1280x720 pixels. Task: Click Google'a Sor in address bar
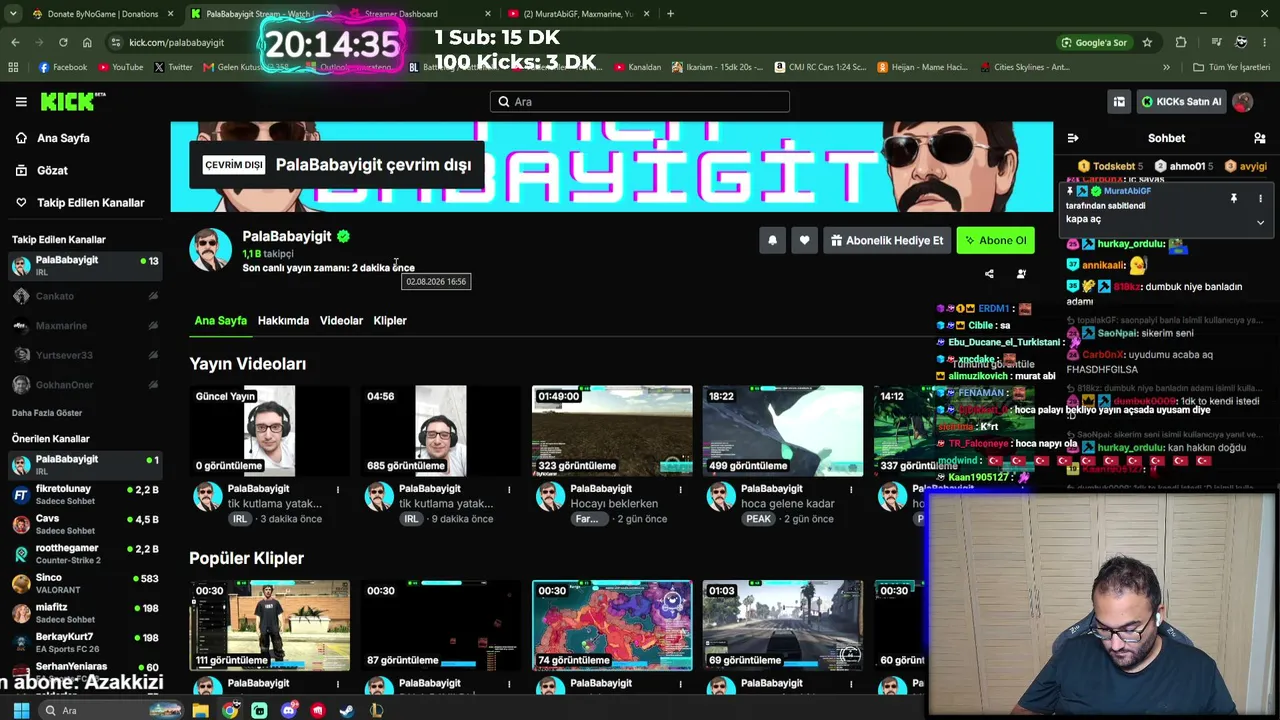click(1094, 42)
